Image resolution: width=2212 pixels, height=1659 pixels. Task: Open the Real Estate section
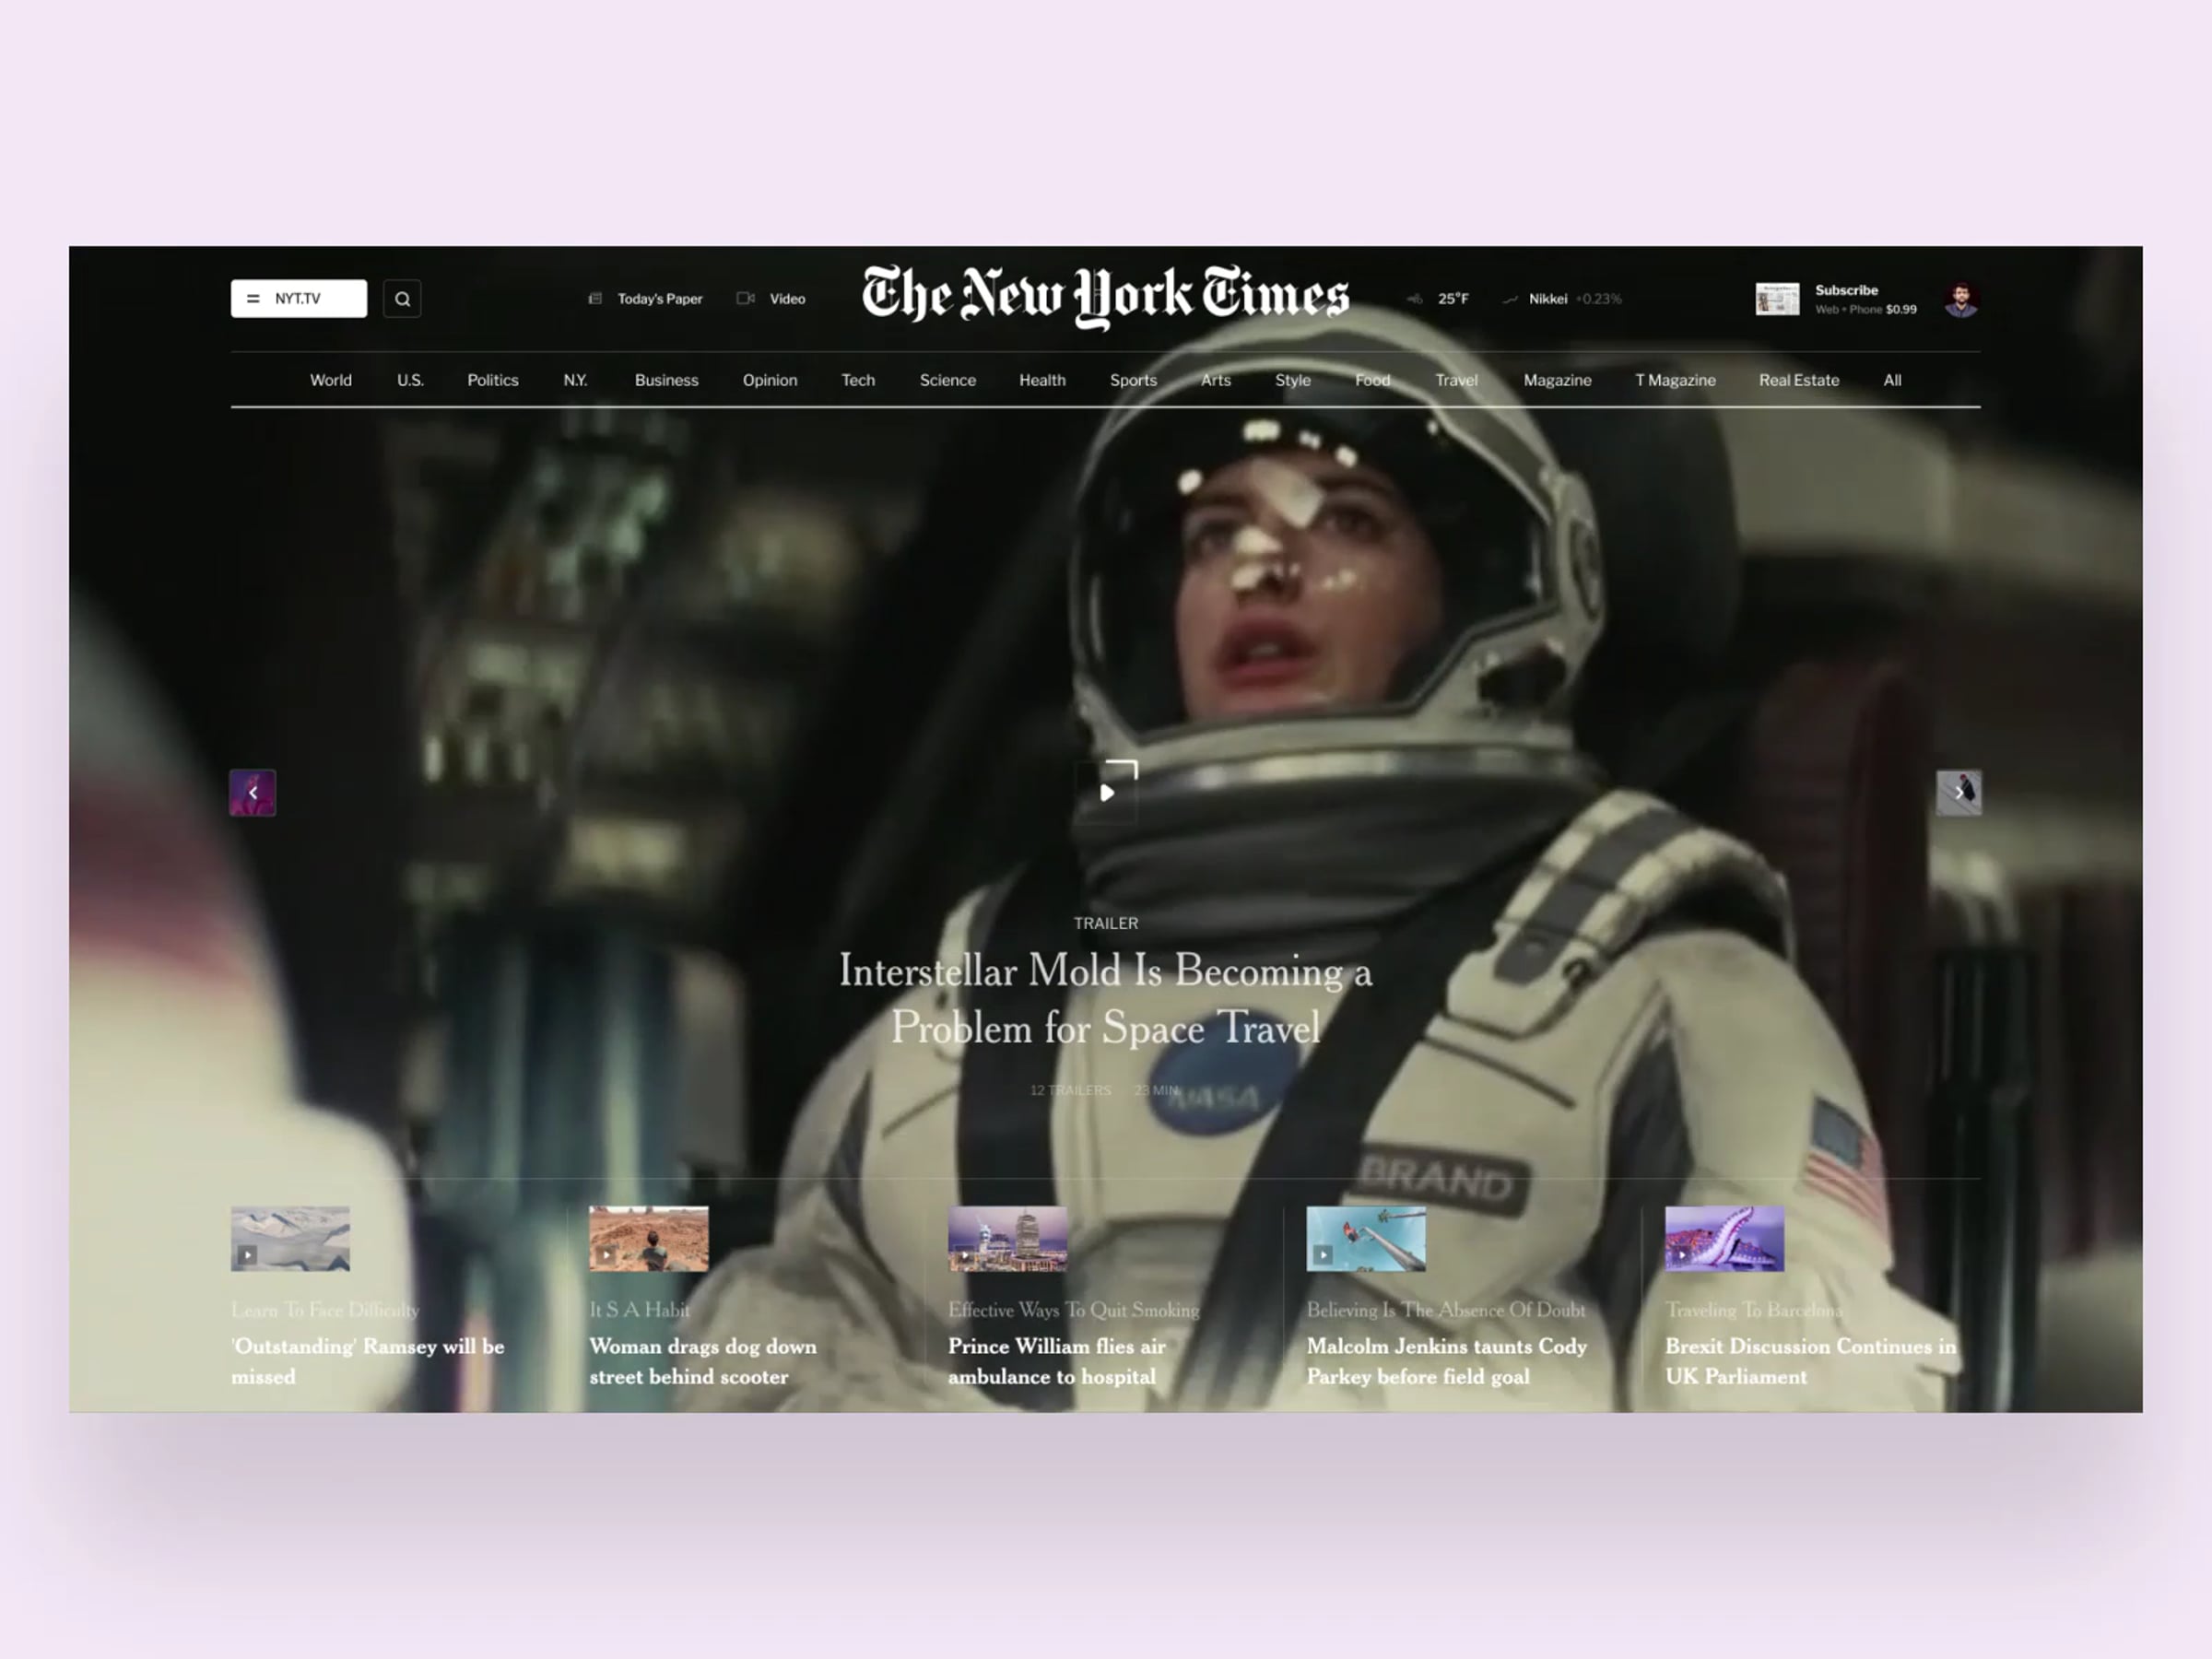point(1799,380)
